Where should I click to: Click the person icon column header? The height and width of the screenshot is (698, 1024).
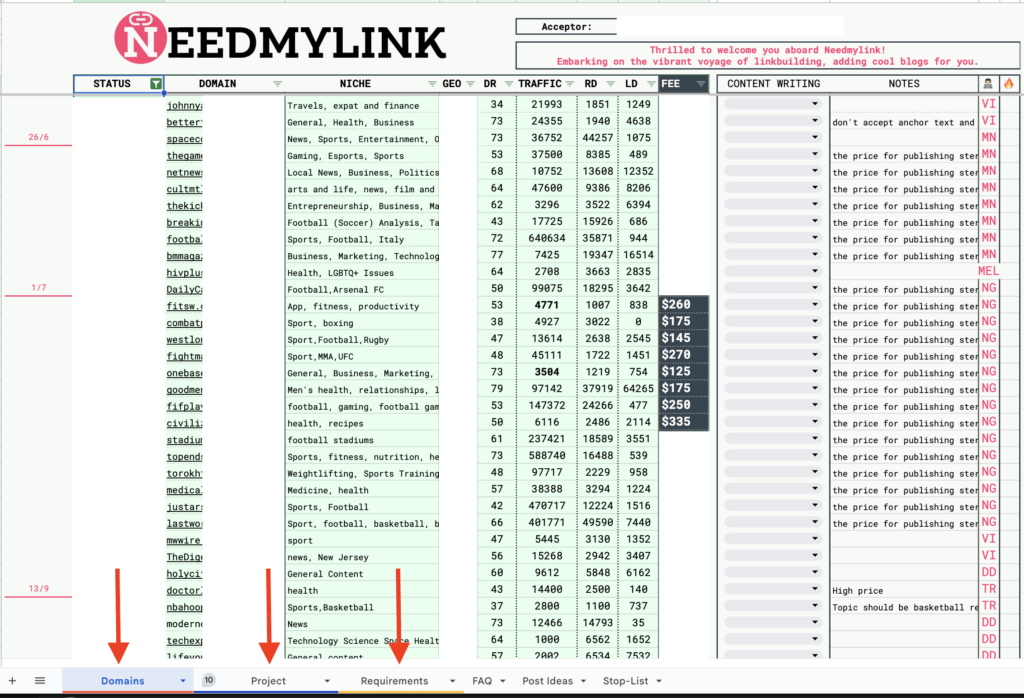pos(988,84)
